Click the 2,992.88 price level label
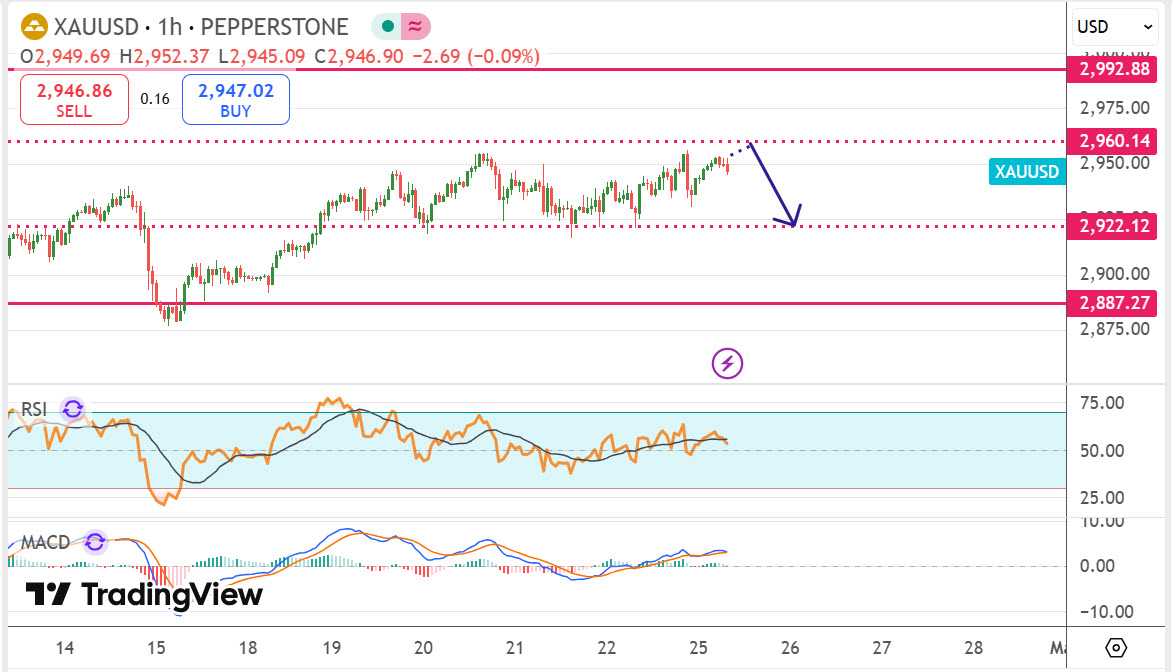The height and width of the screenshot is (672, 1172). tap(1113, 70)
